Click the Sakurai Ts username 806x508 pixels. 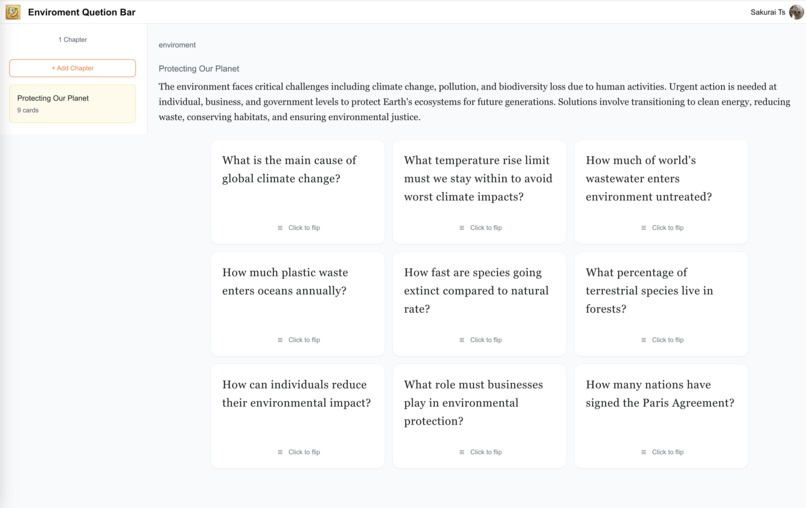coord(767,12)
